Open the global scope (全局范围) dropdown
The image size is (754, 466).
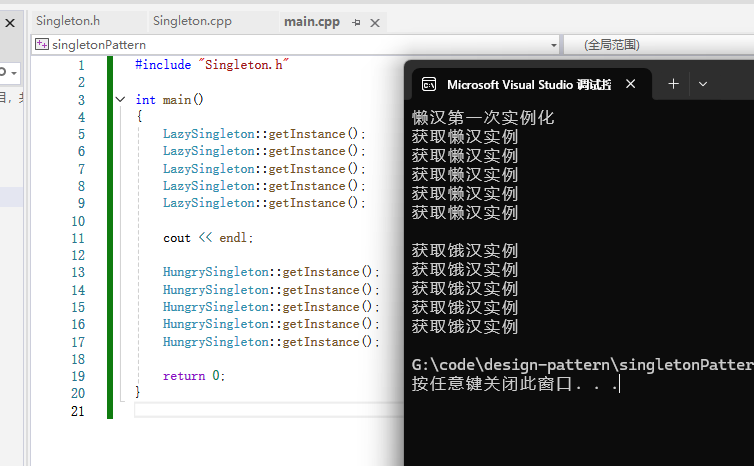click(659, 45)
